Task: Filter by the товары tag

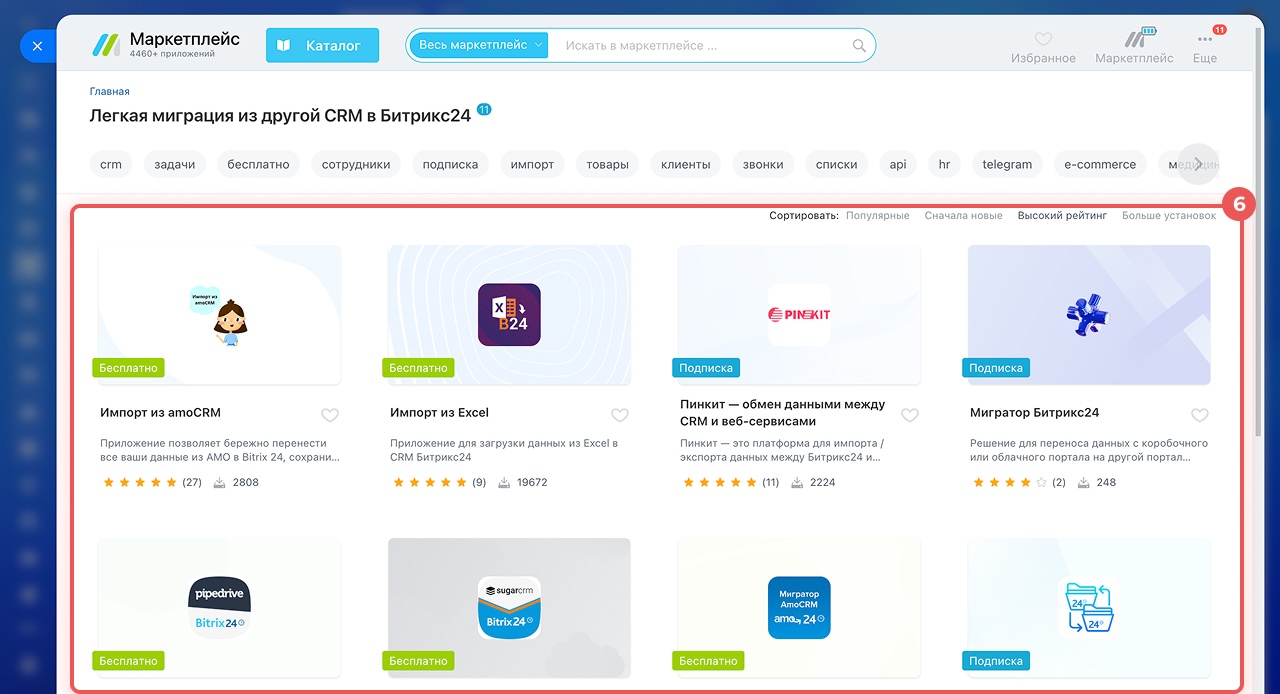Action: pos(608,164)
